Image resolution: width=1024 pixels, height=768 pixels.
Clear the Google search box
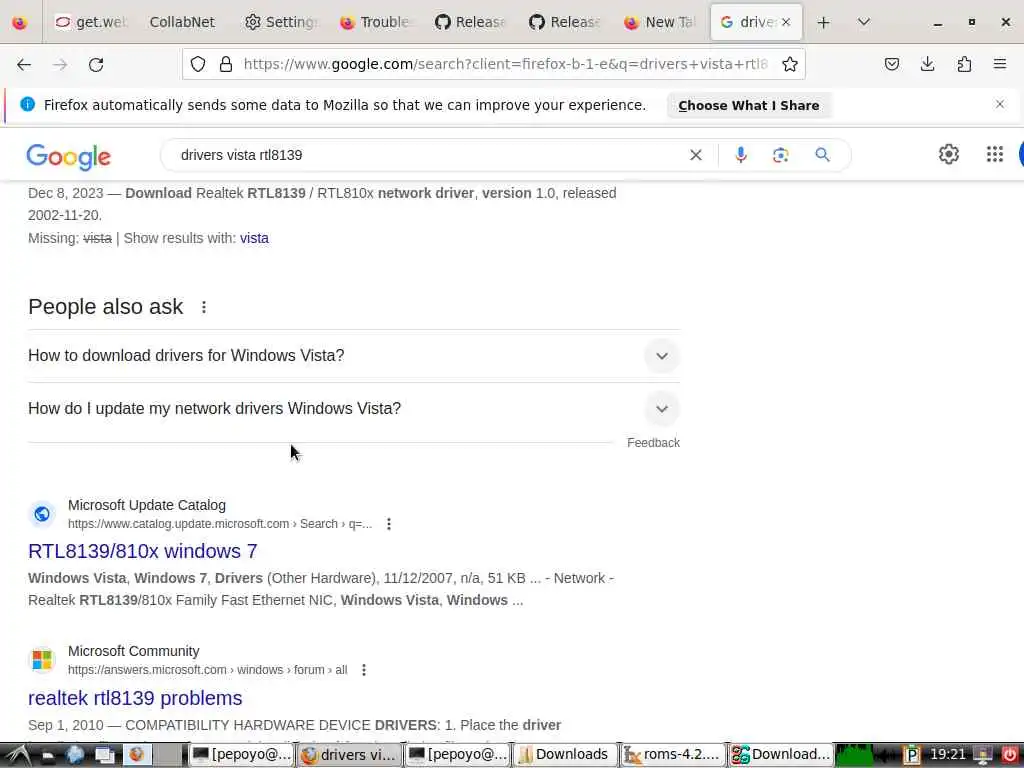click(x=696, y=155)
